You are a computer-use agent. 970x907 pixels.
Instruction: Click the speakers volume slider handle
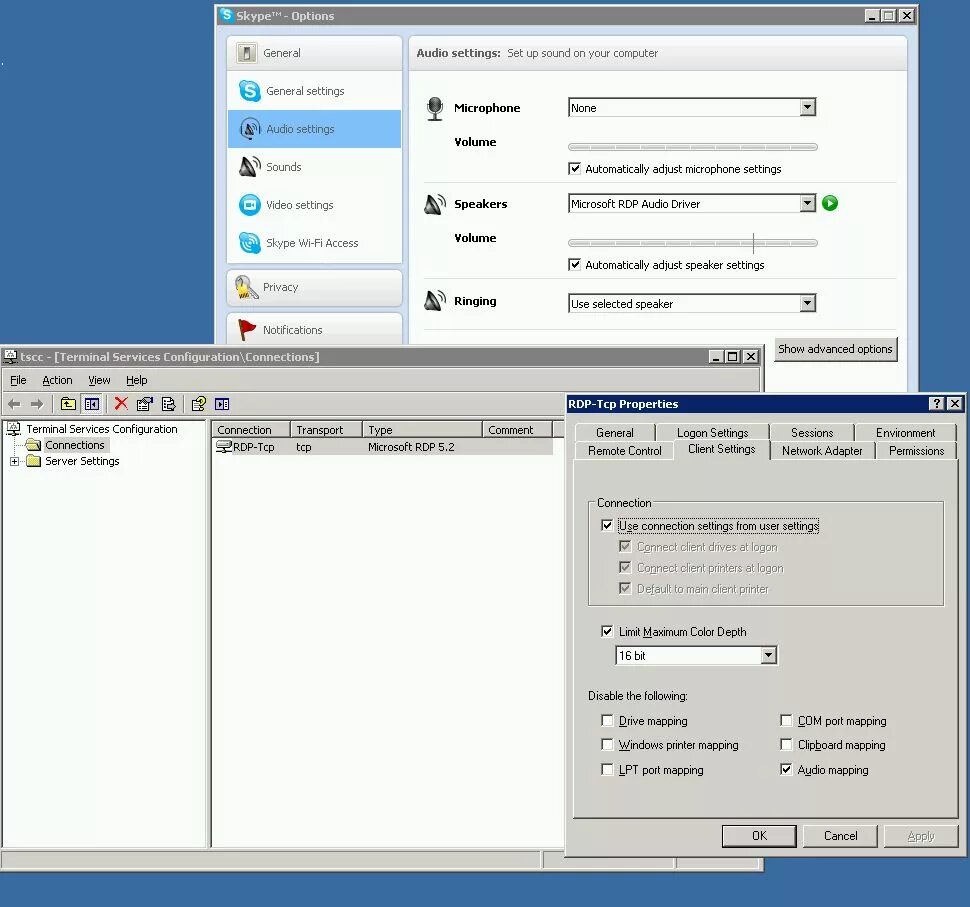click(753, 243)
